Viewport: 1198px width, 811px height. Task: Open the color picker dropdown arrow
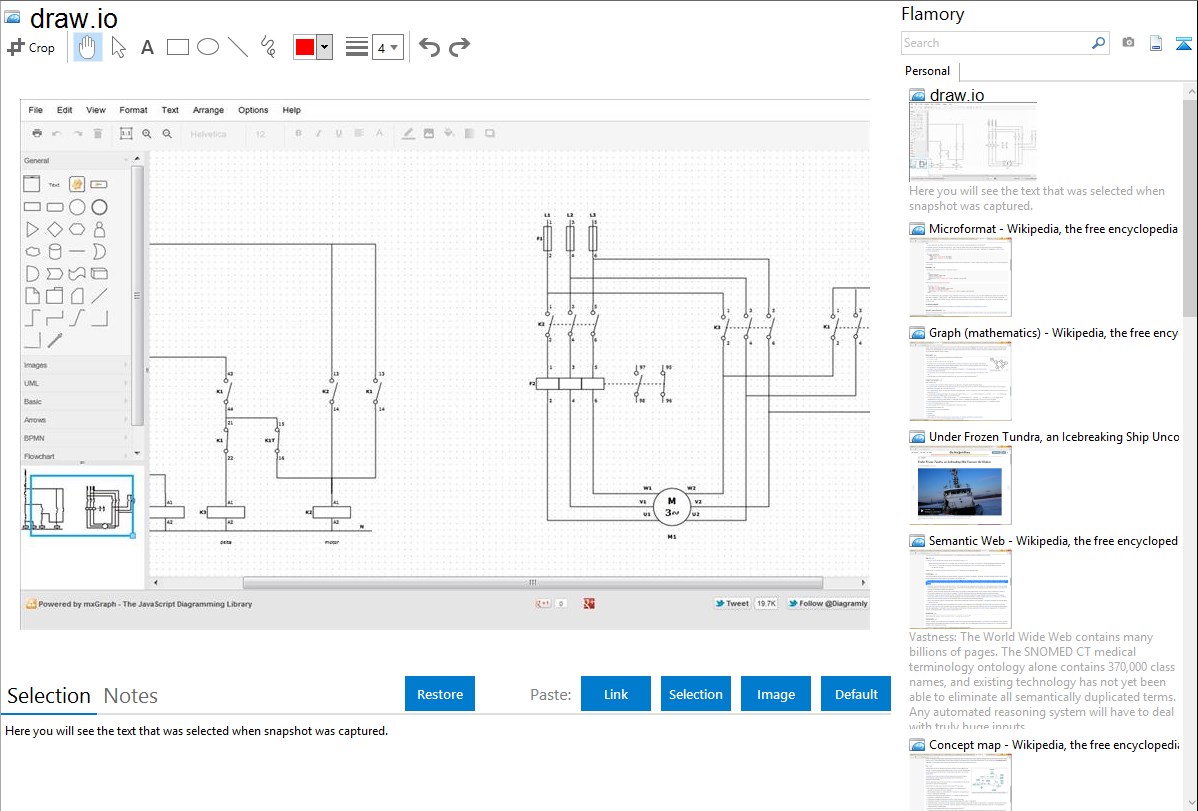point(324,47)
